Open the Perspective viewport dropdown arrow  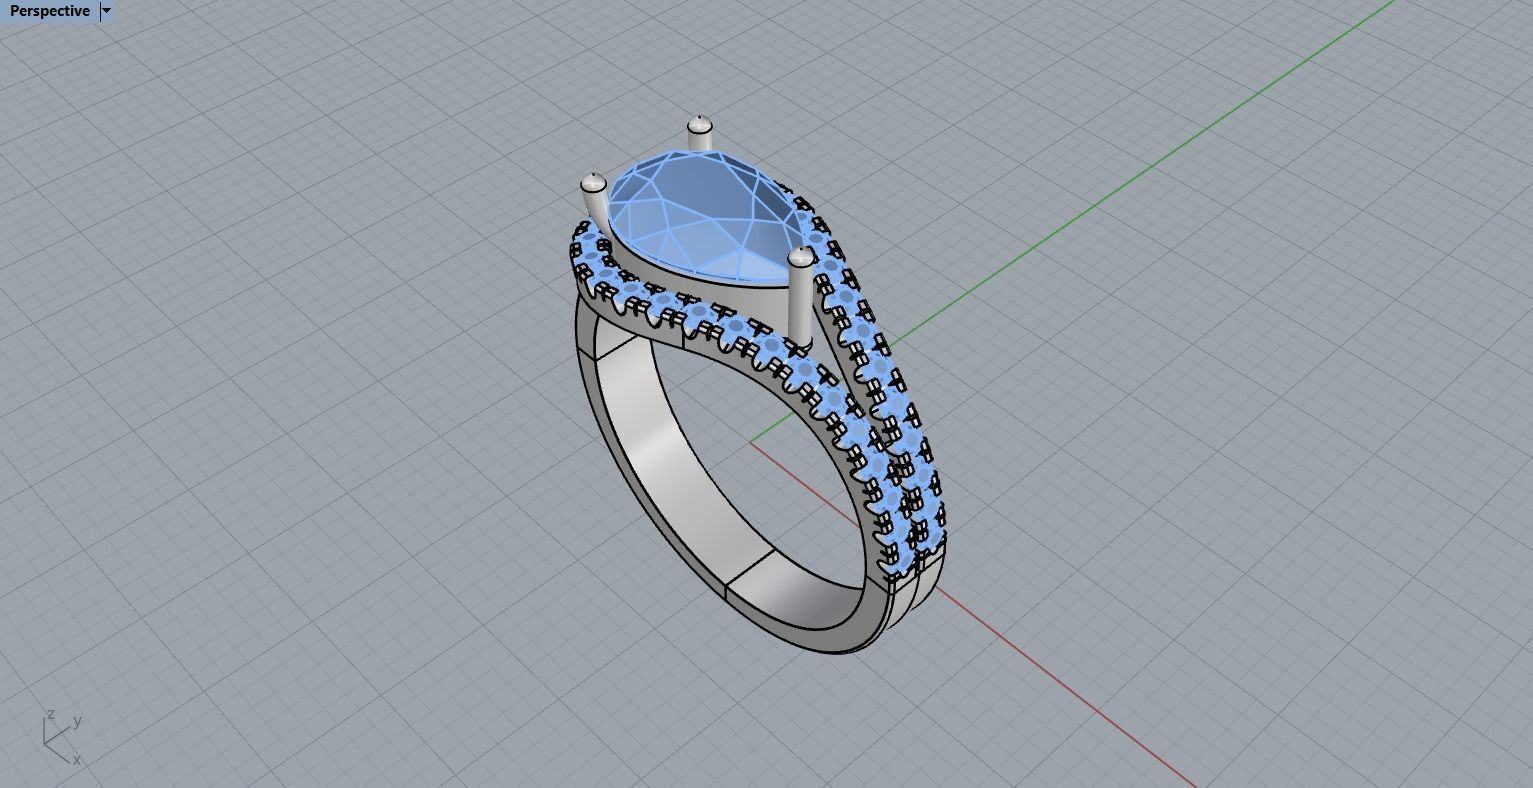click(107, 11)
